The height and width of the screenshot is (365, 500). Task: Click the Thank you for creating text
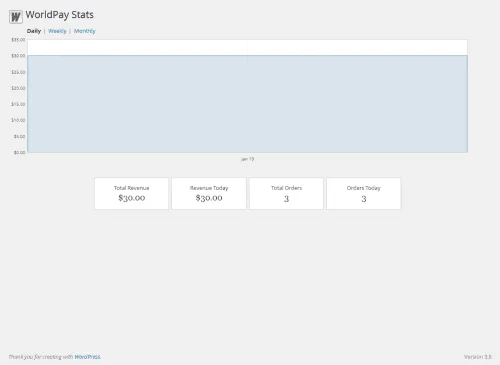coord(41,357)
